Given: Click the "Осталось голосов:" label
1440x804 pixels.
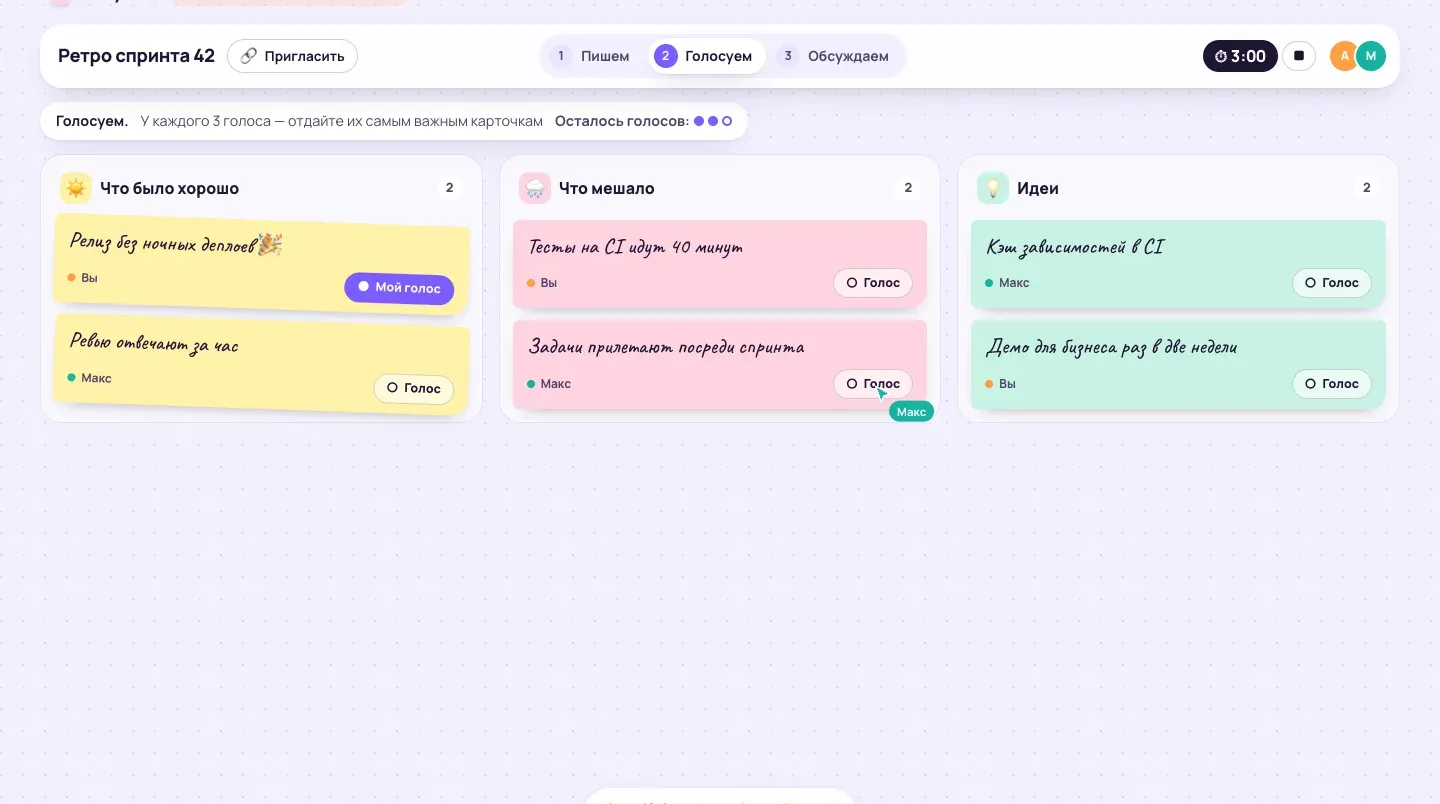Looking at the screenshot, I should click(x=622, y=121).
